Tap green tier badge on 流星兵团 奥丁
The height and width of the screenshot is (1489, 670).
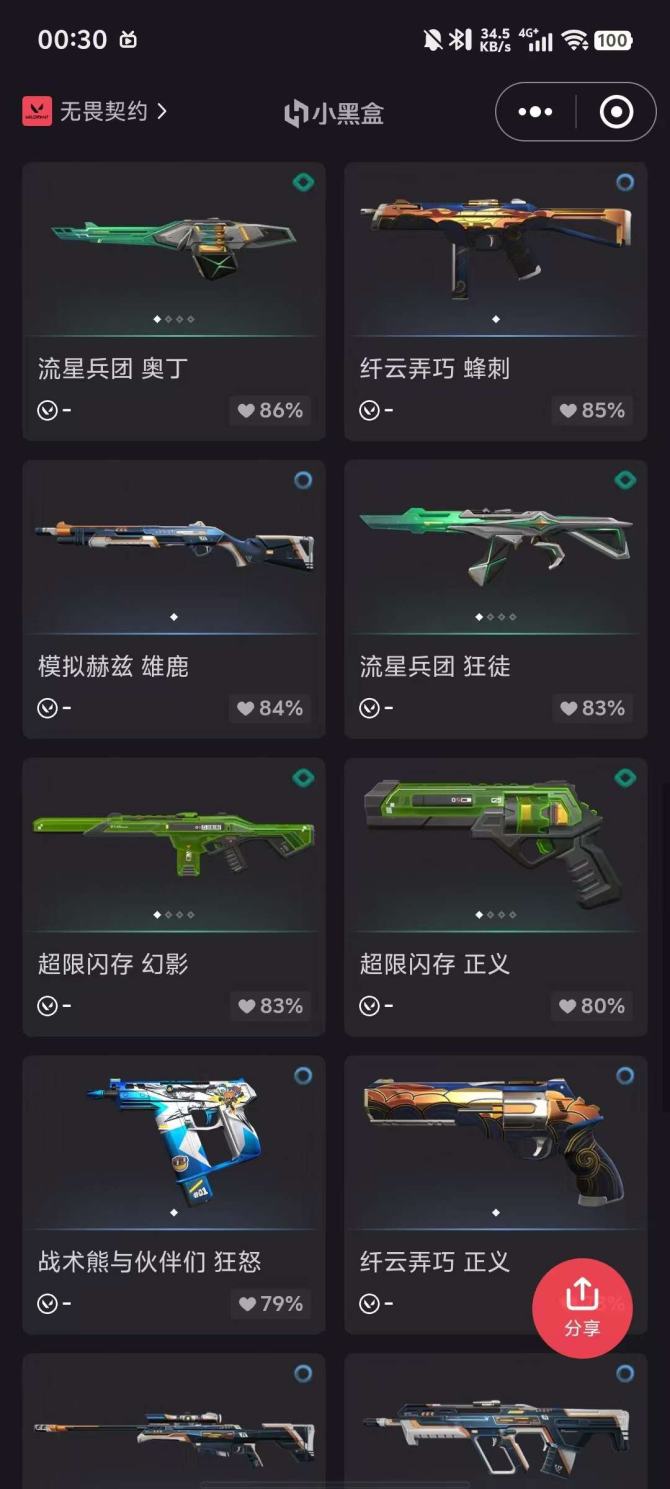click(303, 182)
